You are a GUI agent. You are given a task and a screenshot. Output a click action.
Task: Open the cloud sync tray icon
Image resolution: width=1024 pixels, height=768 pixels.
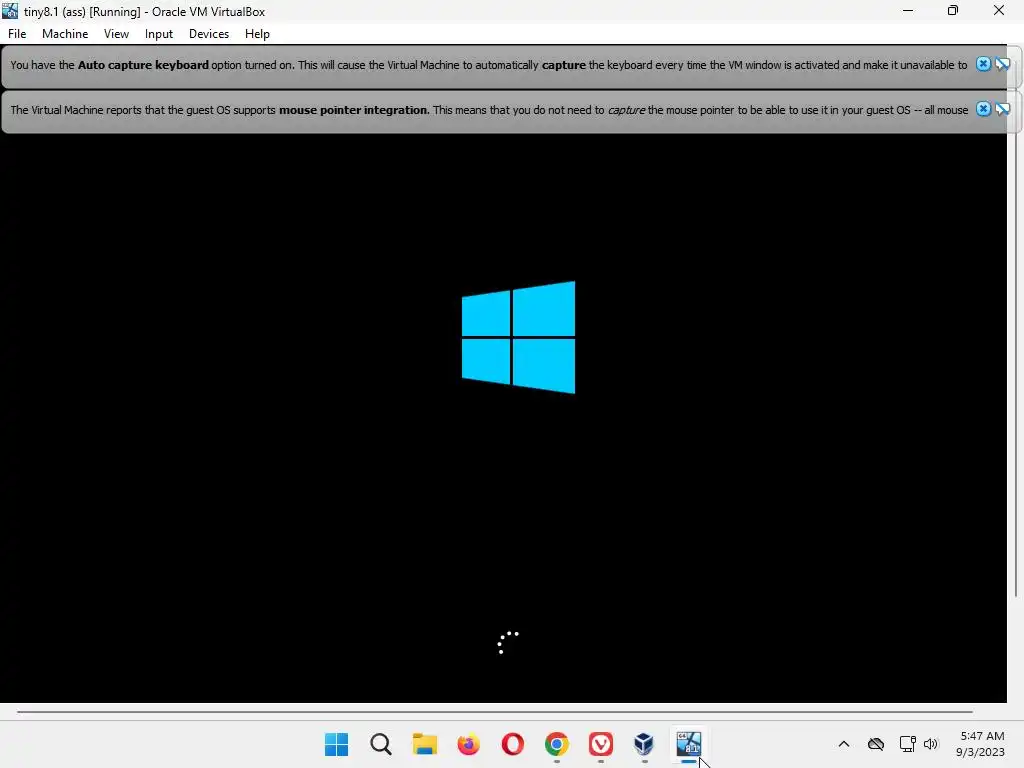click(x=876, y=744)
